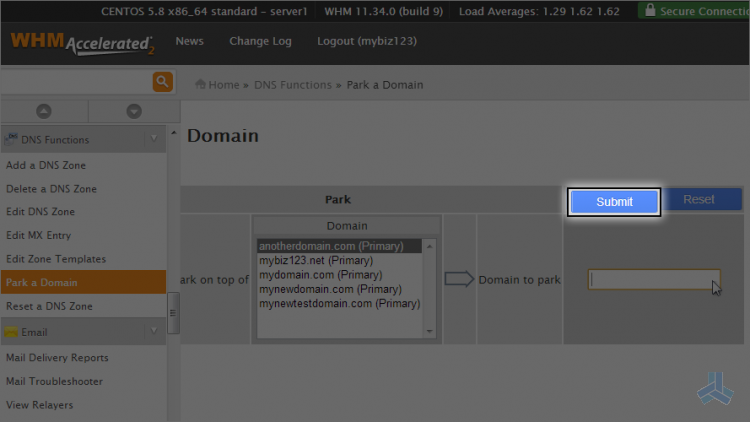
Task: Open the News menu item
Action: (x=189, y=41)
